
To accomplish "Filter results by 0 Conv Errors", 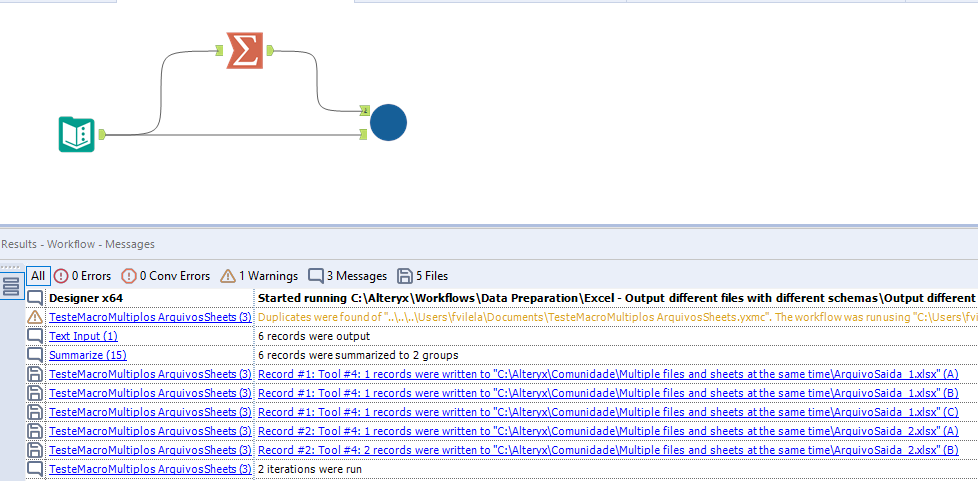I will (165, 276).
